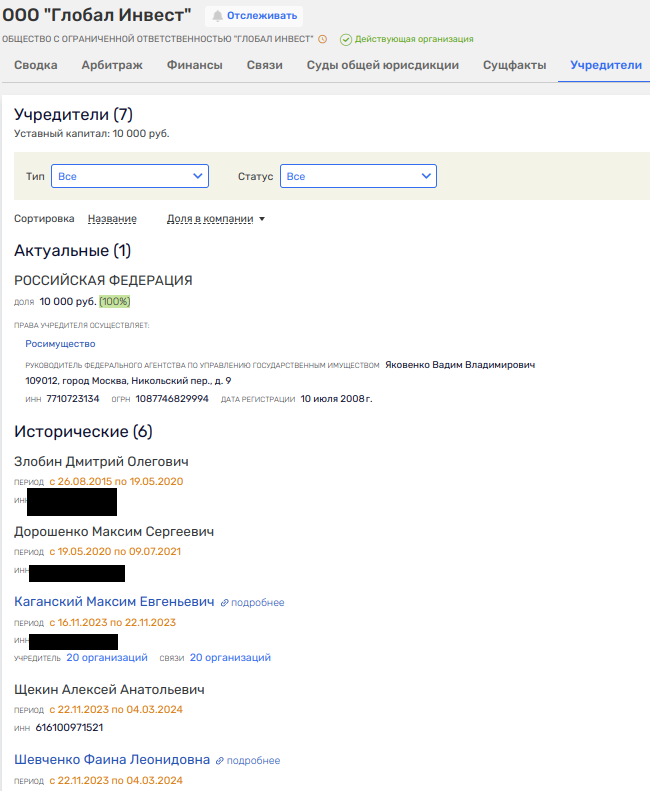Sort by Название
The height and width of the screenshot is (791, 650).
point(112,219)
